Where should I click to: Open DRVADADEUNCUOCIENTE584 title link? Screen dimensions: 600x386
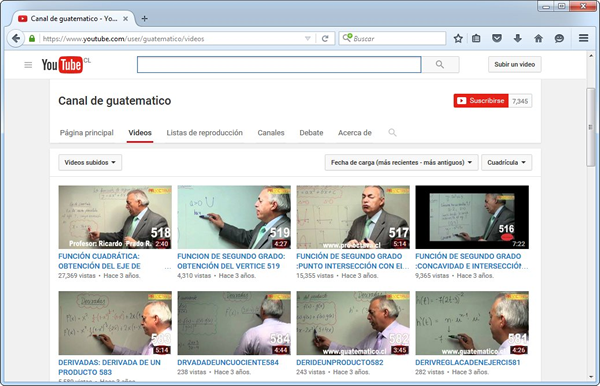click(x=228, y=362)
